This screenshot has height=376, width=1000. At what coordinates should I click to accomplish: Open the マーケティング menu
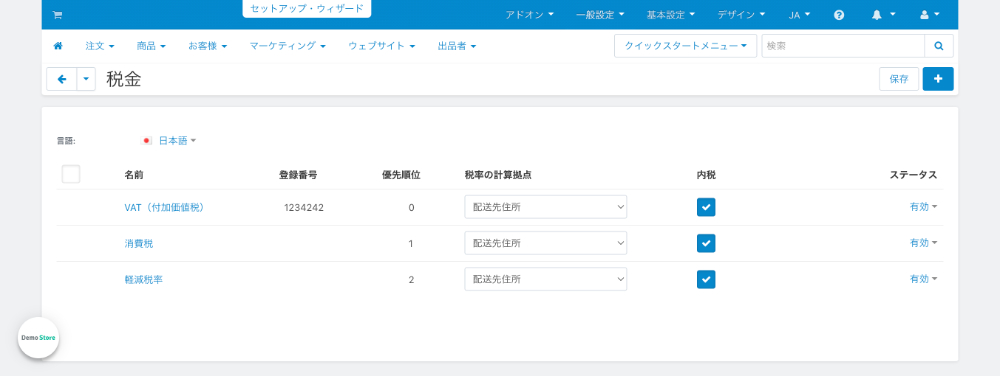click(288, 46)
